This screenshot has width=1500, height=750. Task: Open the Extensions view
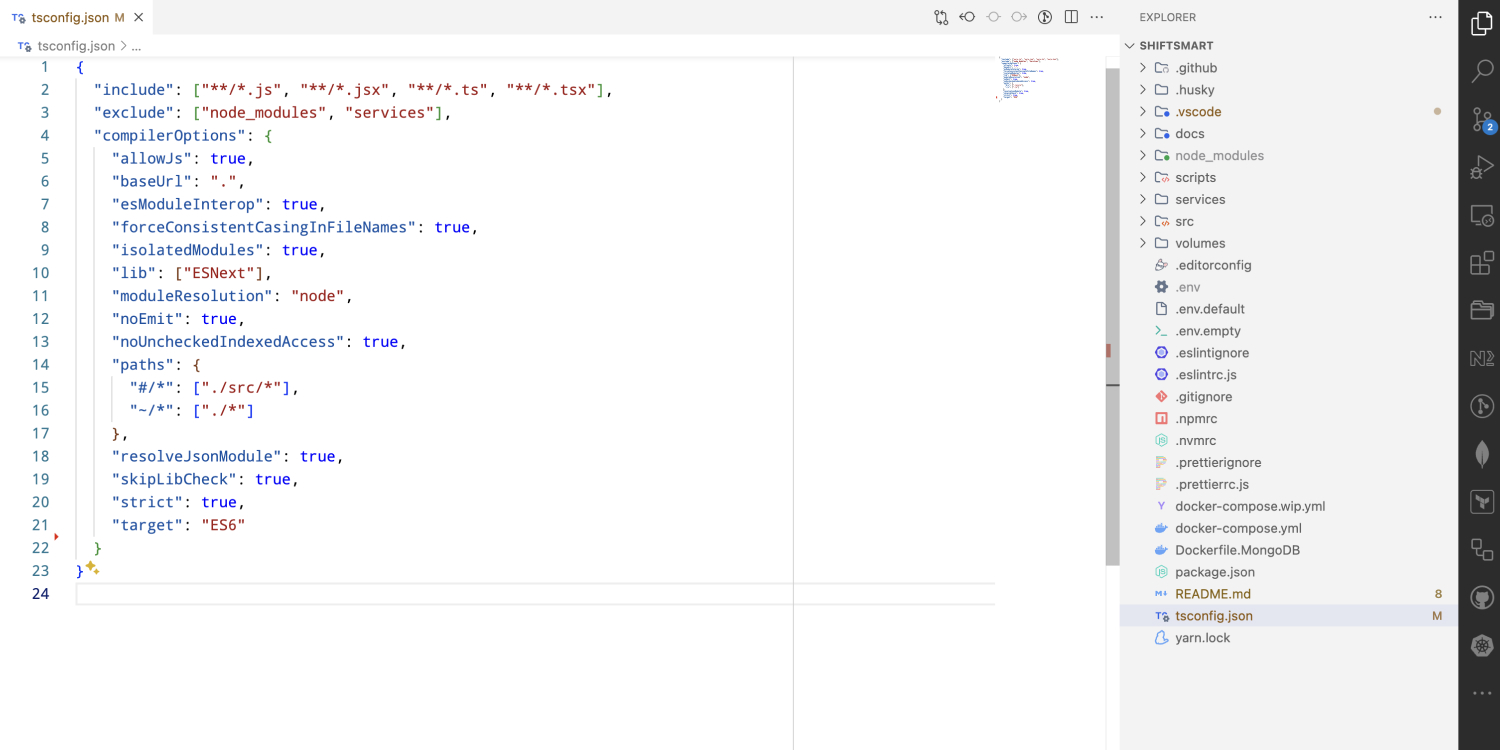[x=1481, y=263]
